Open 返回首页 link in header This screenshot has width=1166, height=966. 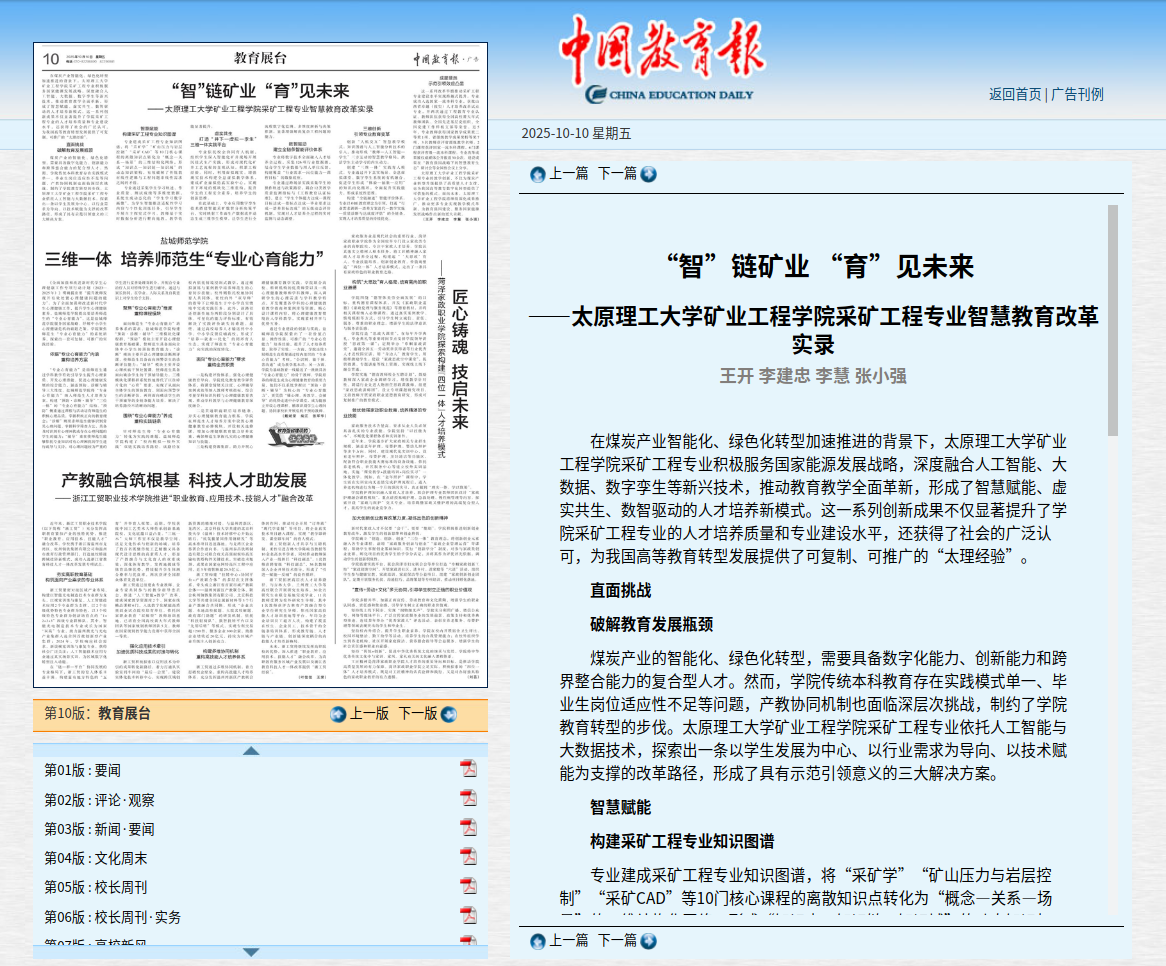(x=1015, y=94)
